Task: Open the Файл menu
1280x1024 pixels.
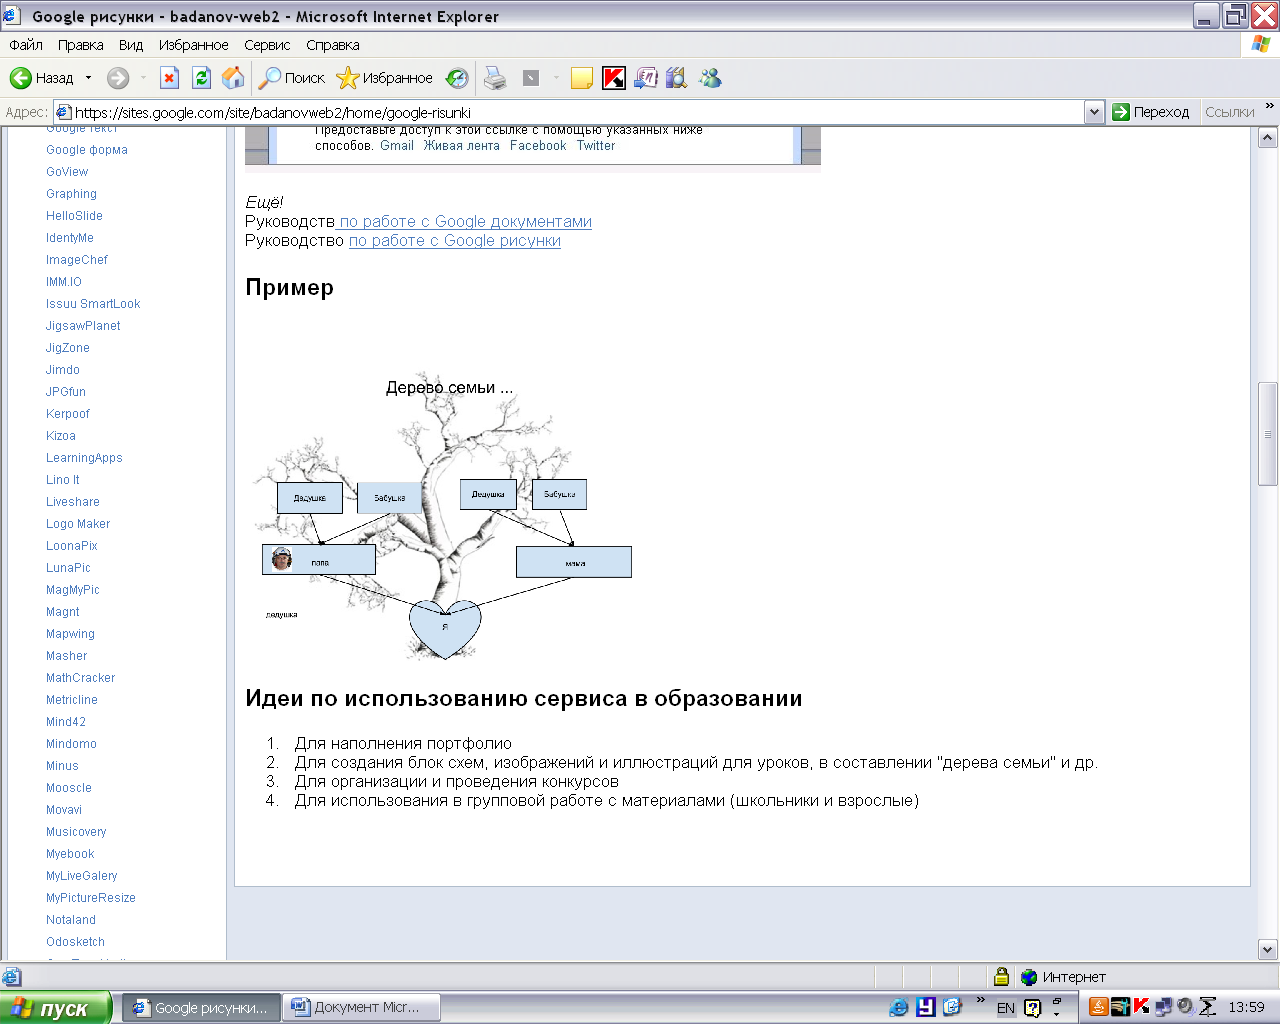Action: tap(26, 45)
